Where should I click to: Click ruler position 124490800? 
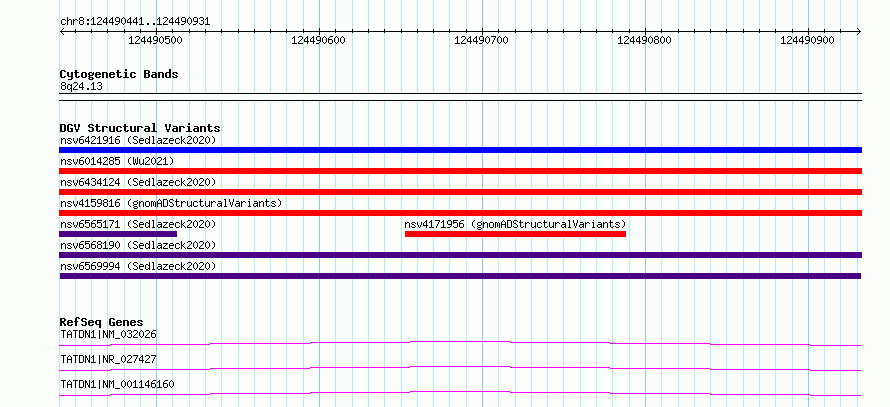[644, 40]
